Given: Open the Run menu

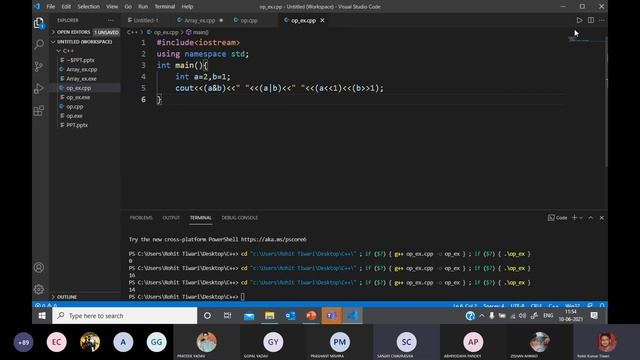Looking at the screenshot, I should (143, 7).
